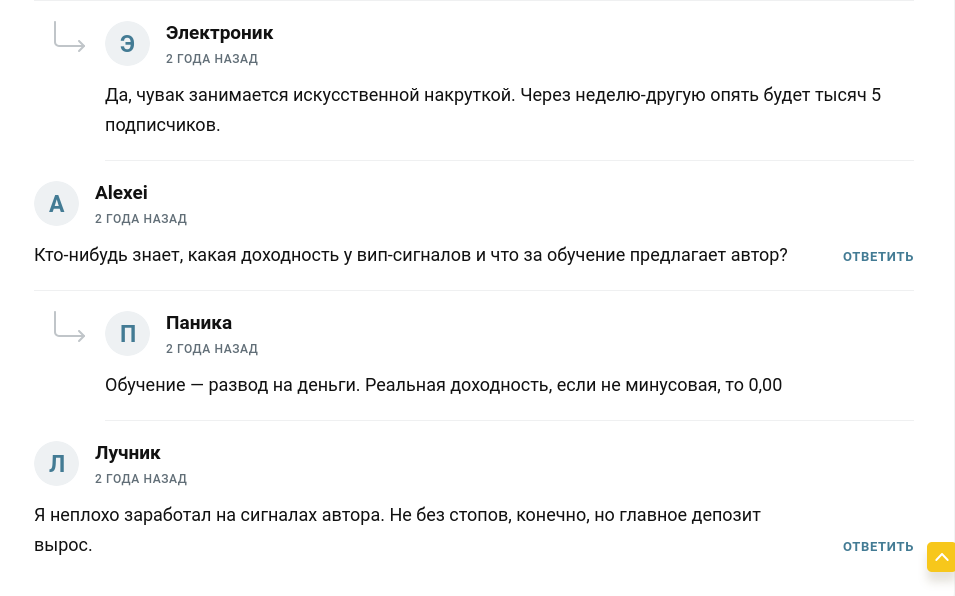Screen dimensions: 955x596
Task: Click ОТВЕТИТЬ under Лучник's comment
Action: tap(878, 546)
